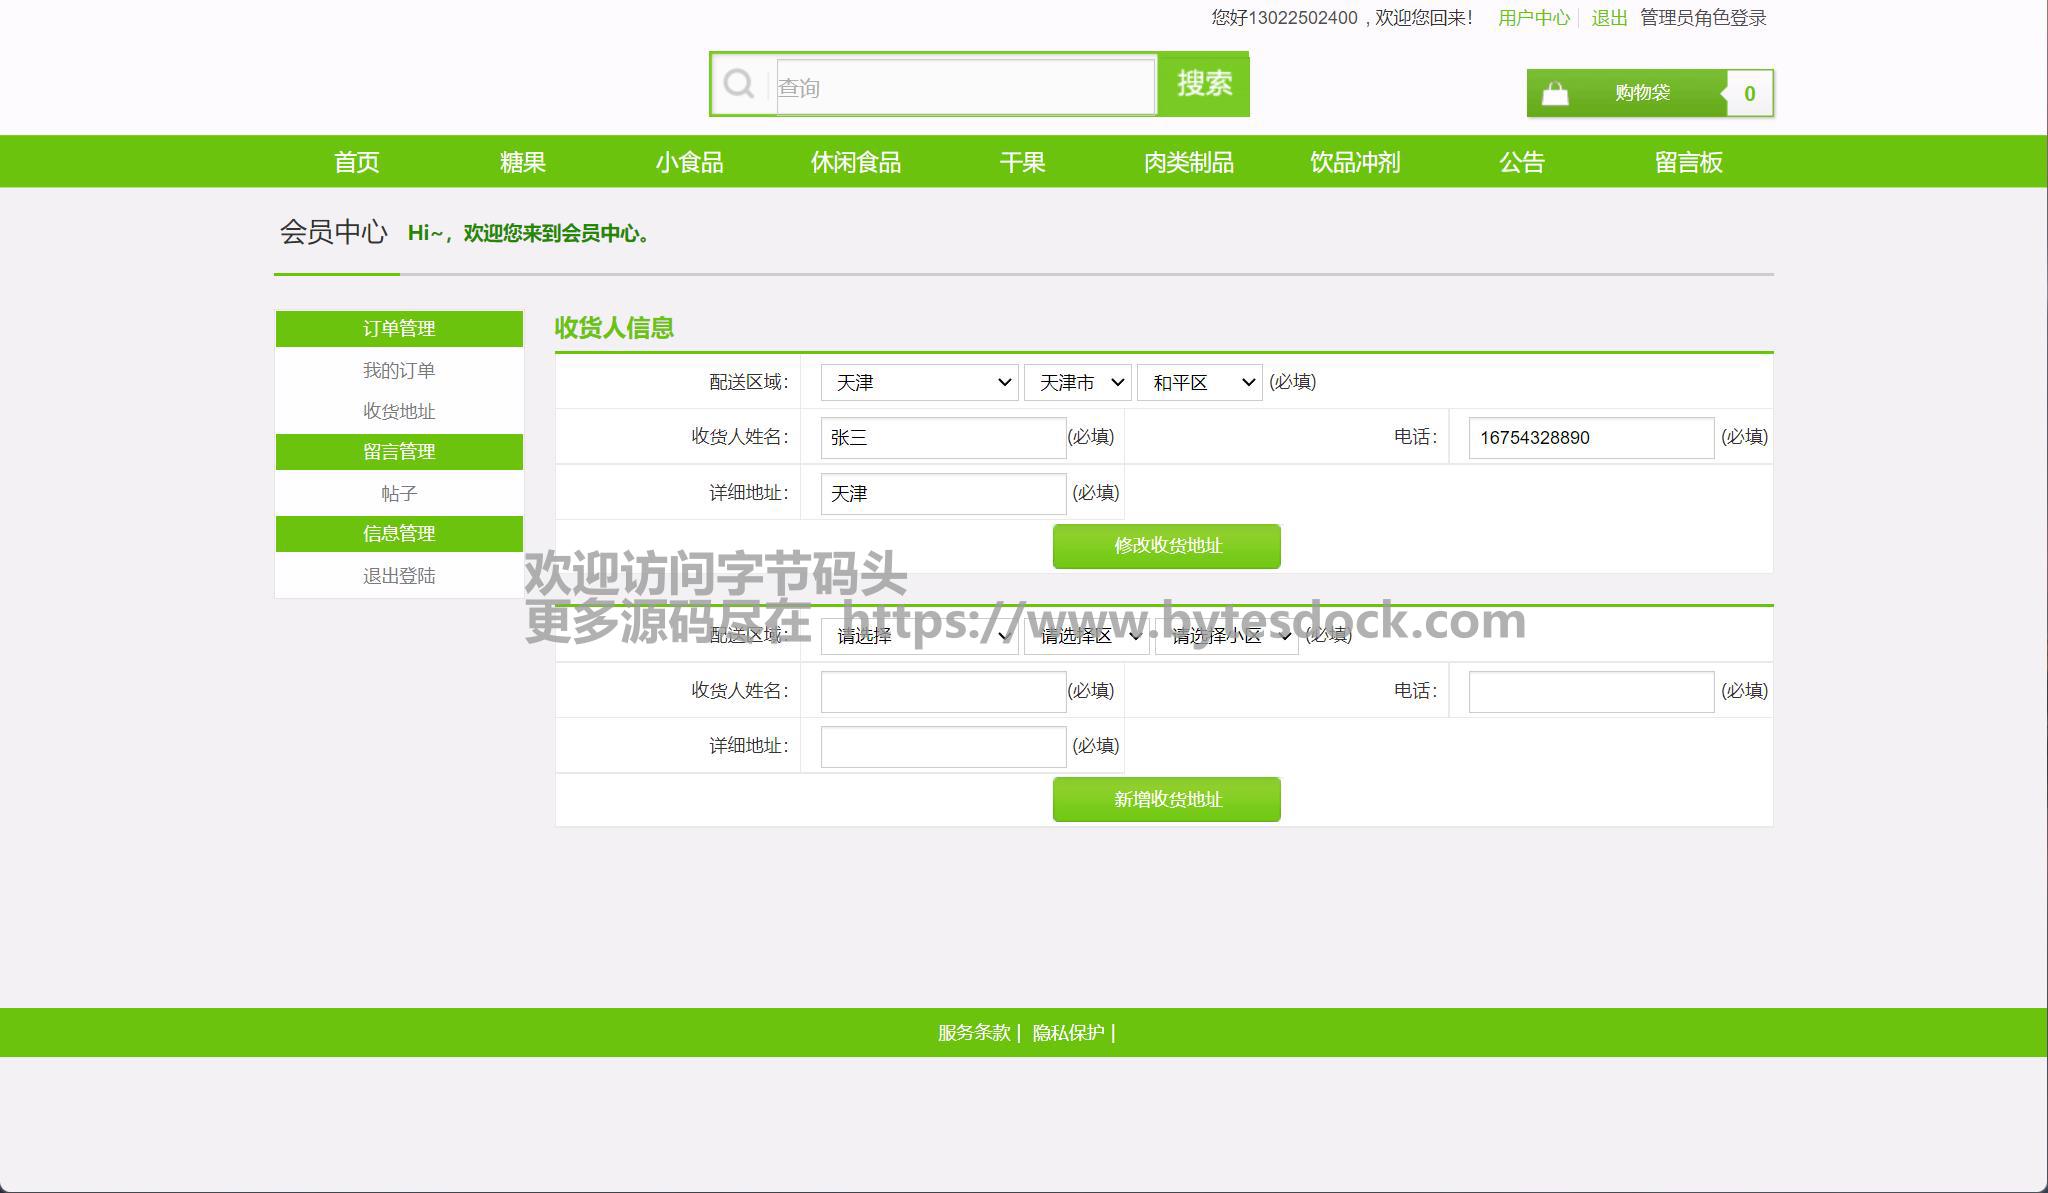Click the 查询 search input field
This screenshot has height=1193, width=2048.
click(965, 87)
